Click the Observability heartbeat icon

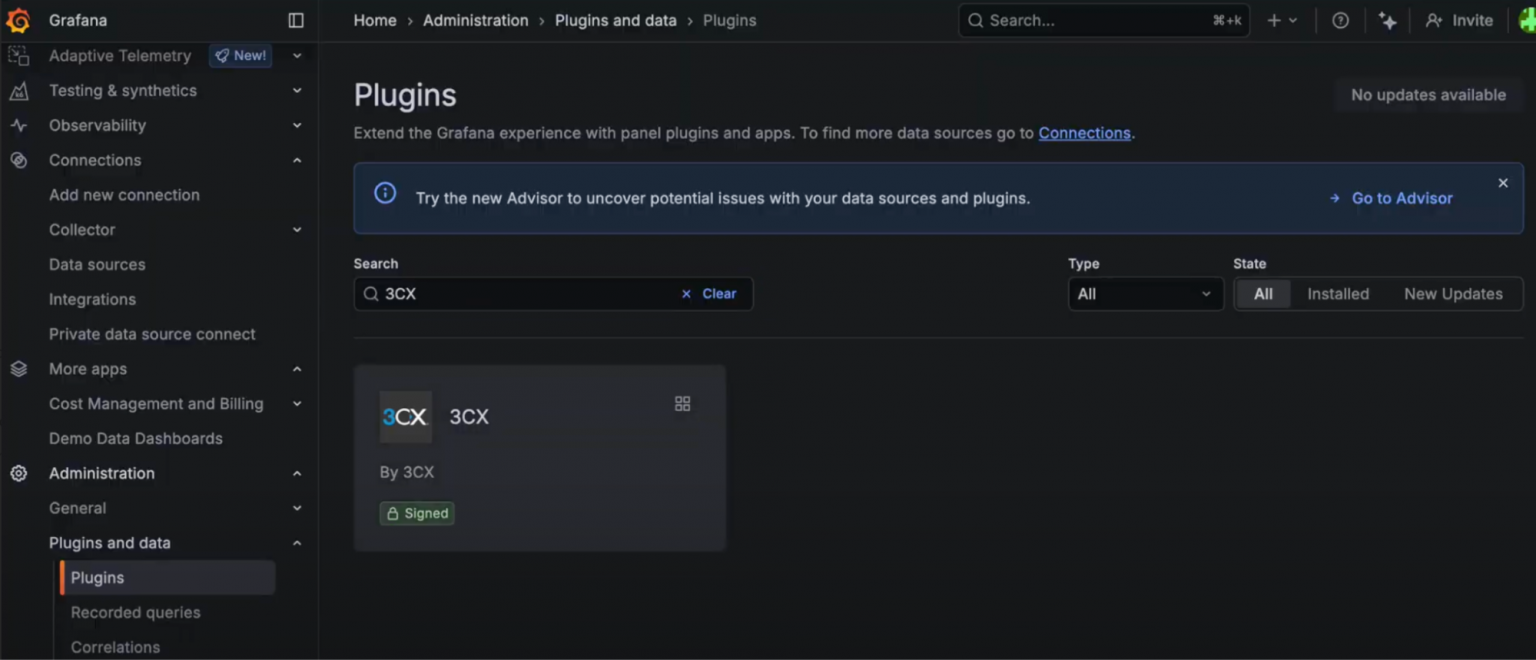pyautogui.click(x=18, y=126)
